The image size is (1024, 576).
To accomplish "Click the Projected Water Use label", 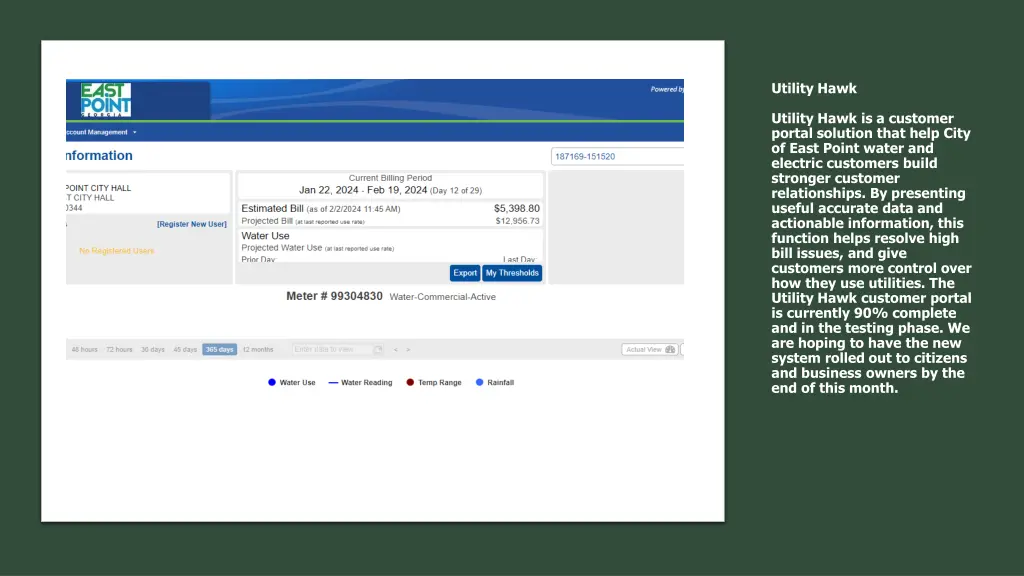I will point(281,248).
